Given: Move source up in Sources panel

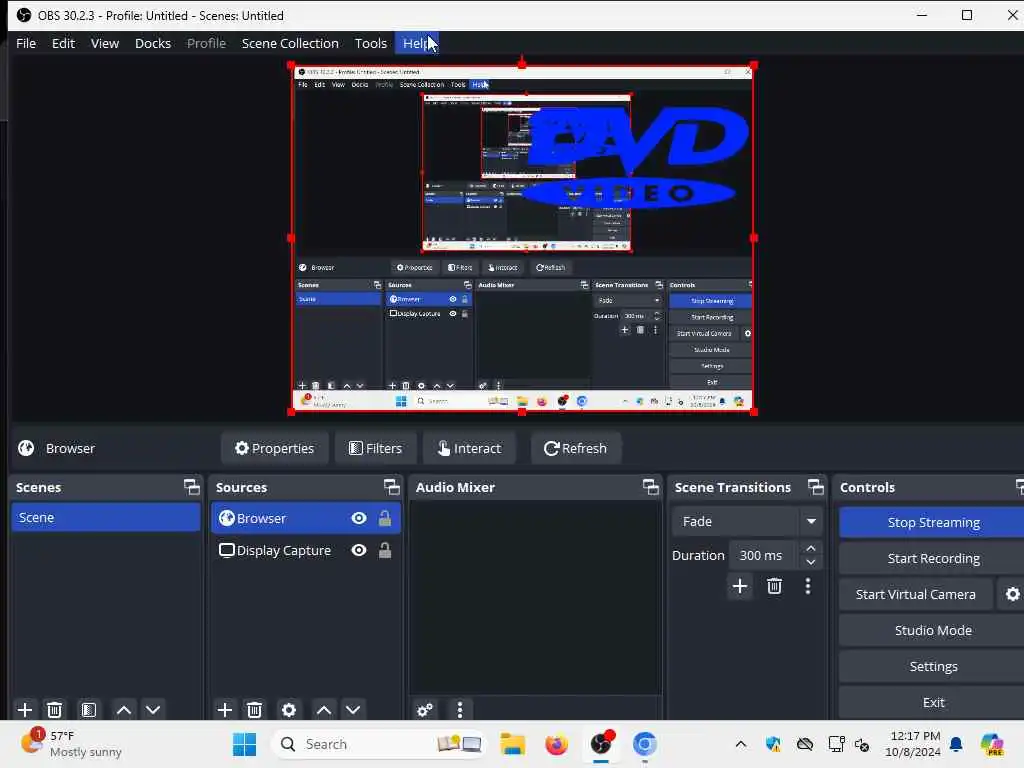Looking at the screenshot, I should (x=323, y=709).
